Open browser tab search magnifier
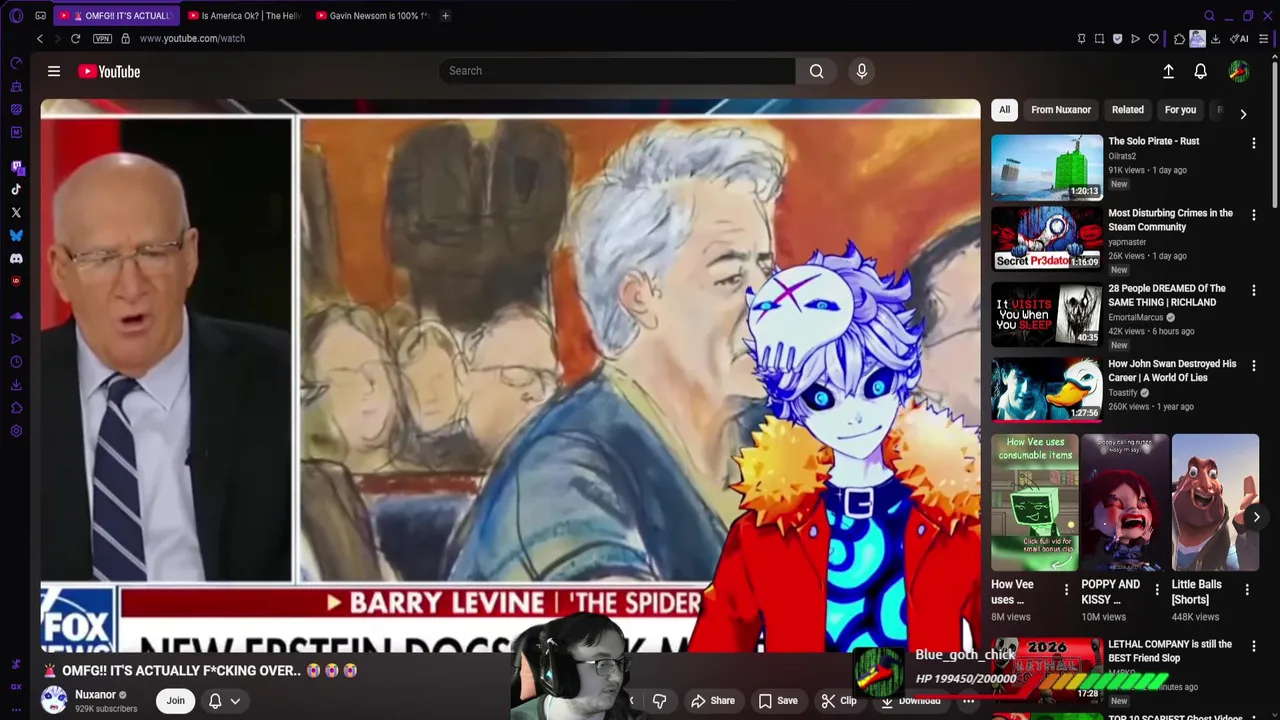The width and height of the screenshot is (1280, 720). (1209, 16)
